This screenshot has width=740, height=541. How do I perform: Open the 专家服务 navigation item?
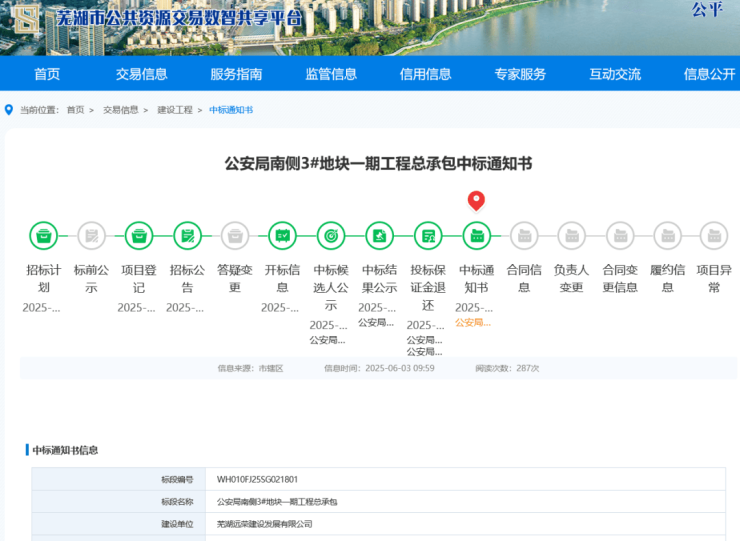pyautogui.click(x=520, y=74)
